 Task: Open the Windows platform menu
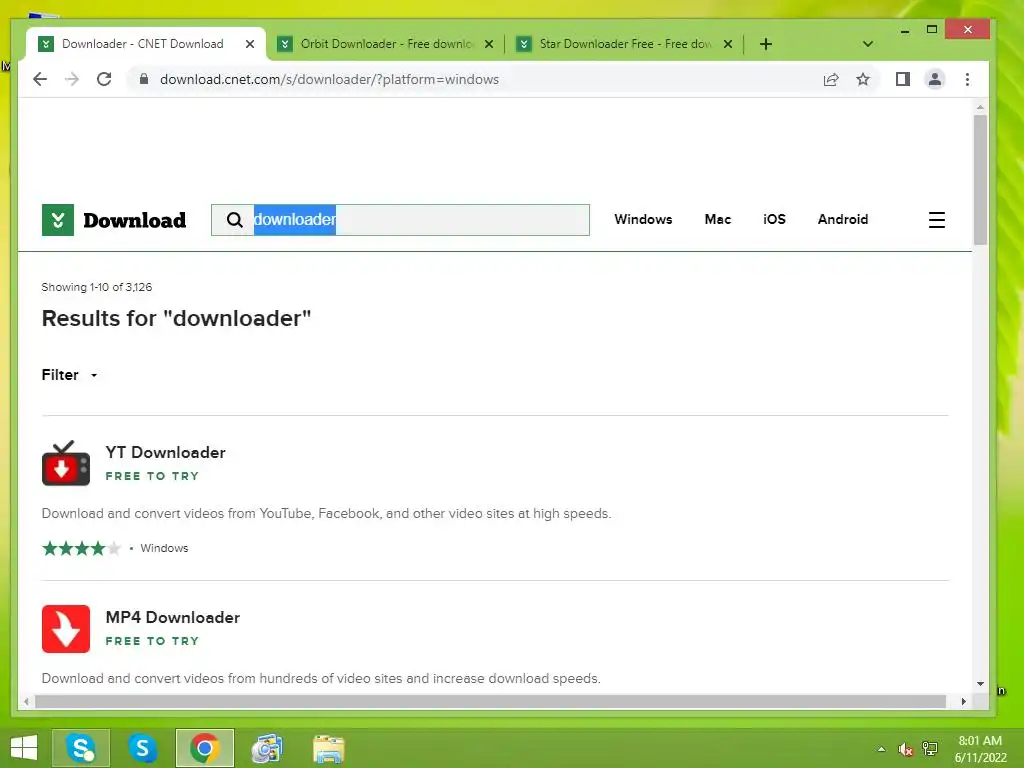pyautogui.click(x=643, y=219)
